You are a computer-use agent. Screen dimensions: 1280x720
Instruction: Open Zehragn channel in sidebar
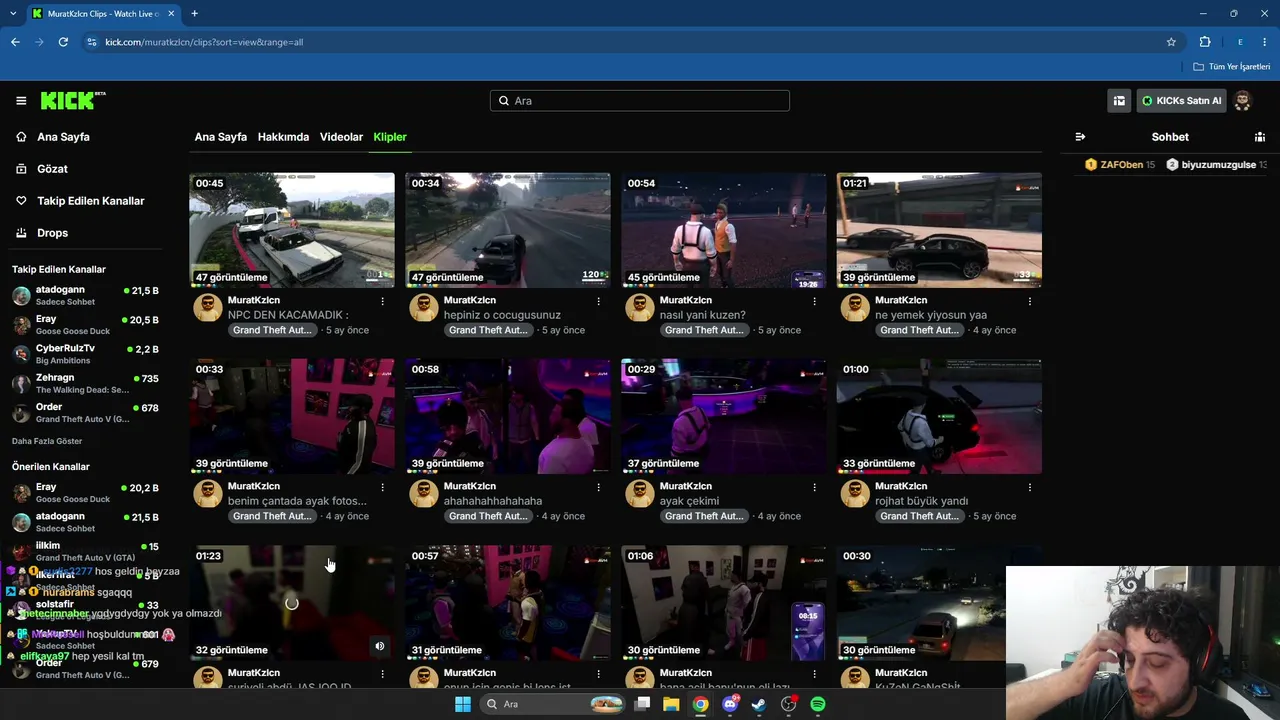coord(85,384)
